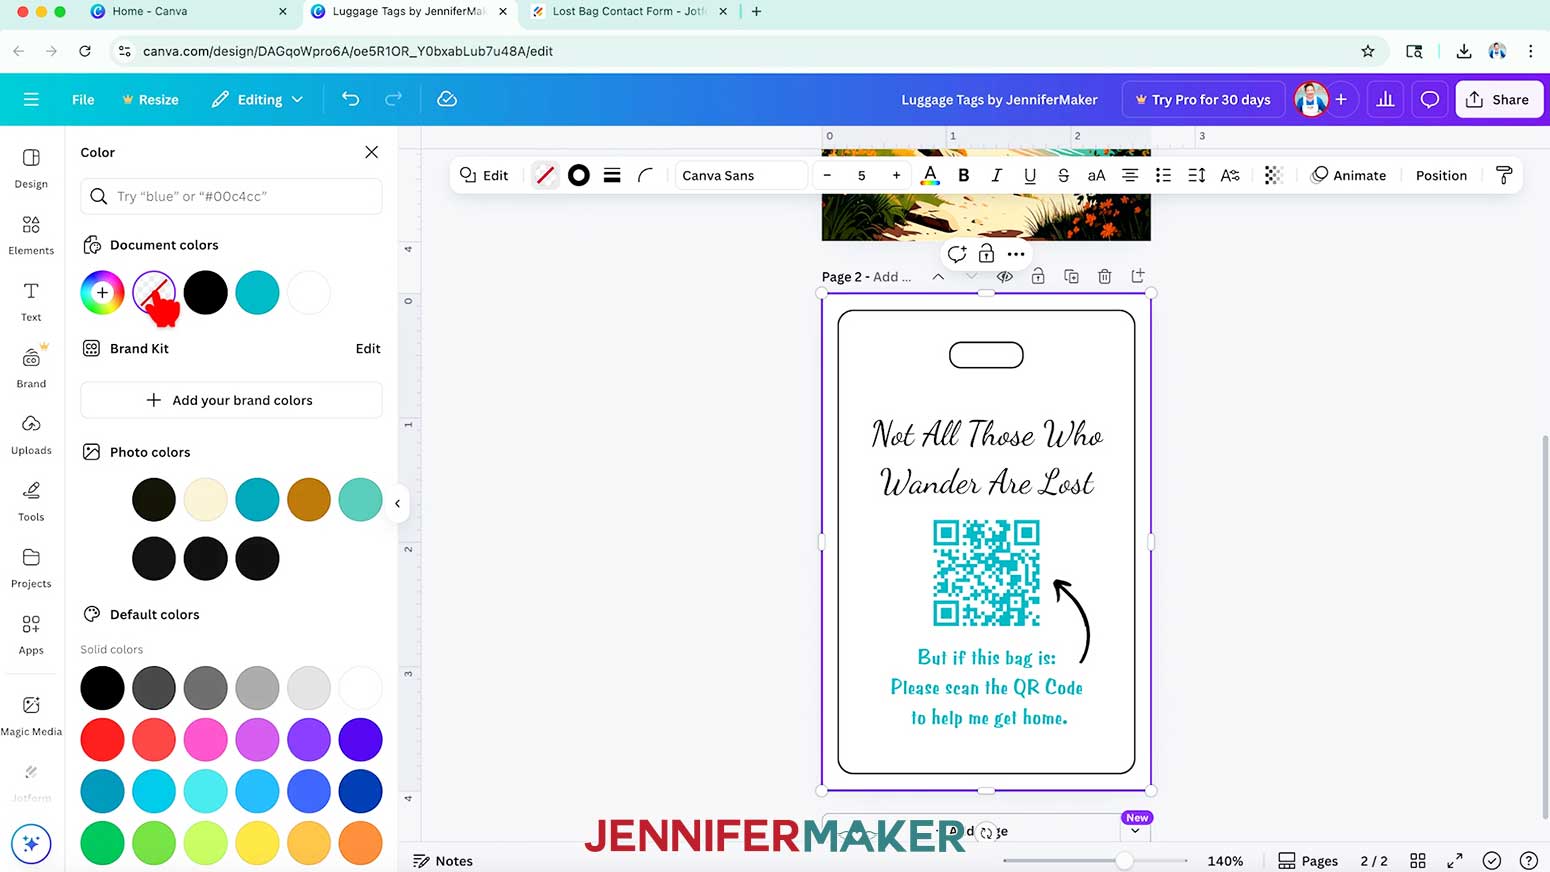Open the hamburger main menu
This screenshot has width=1550, height=872.
point(31,99)
